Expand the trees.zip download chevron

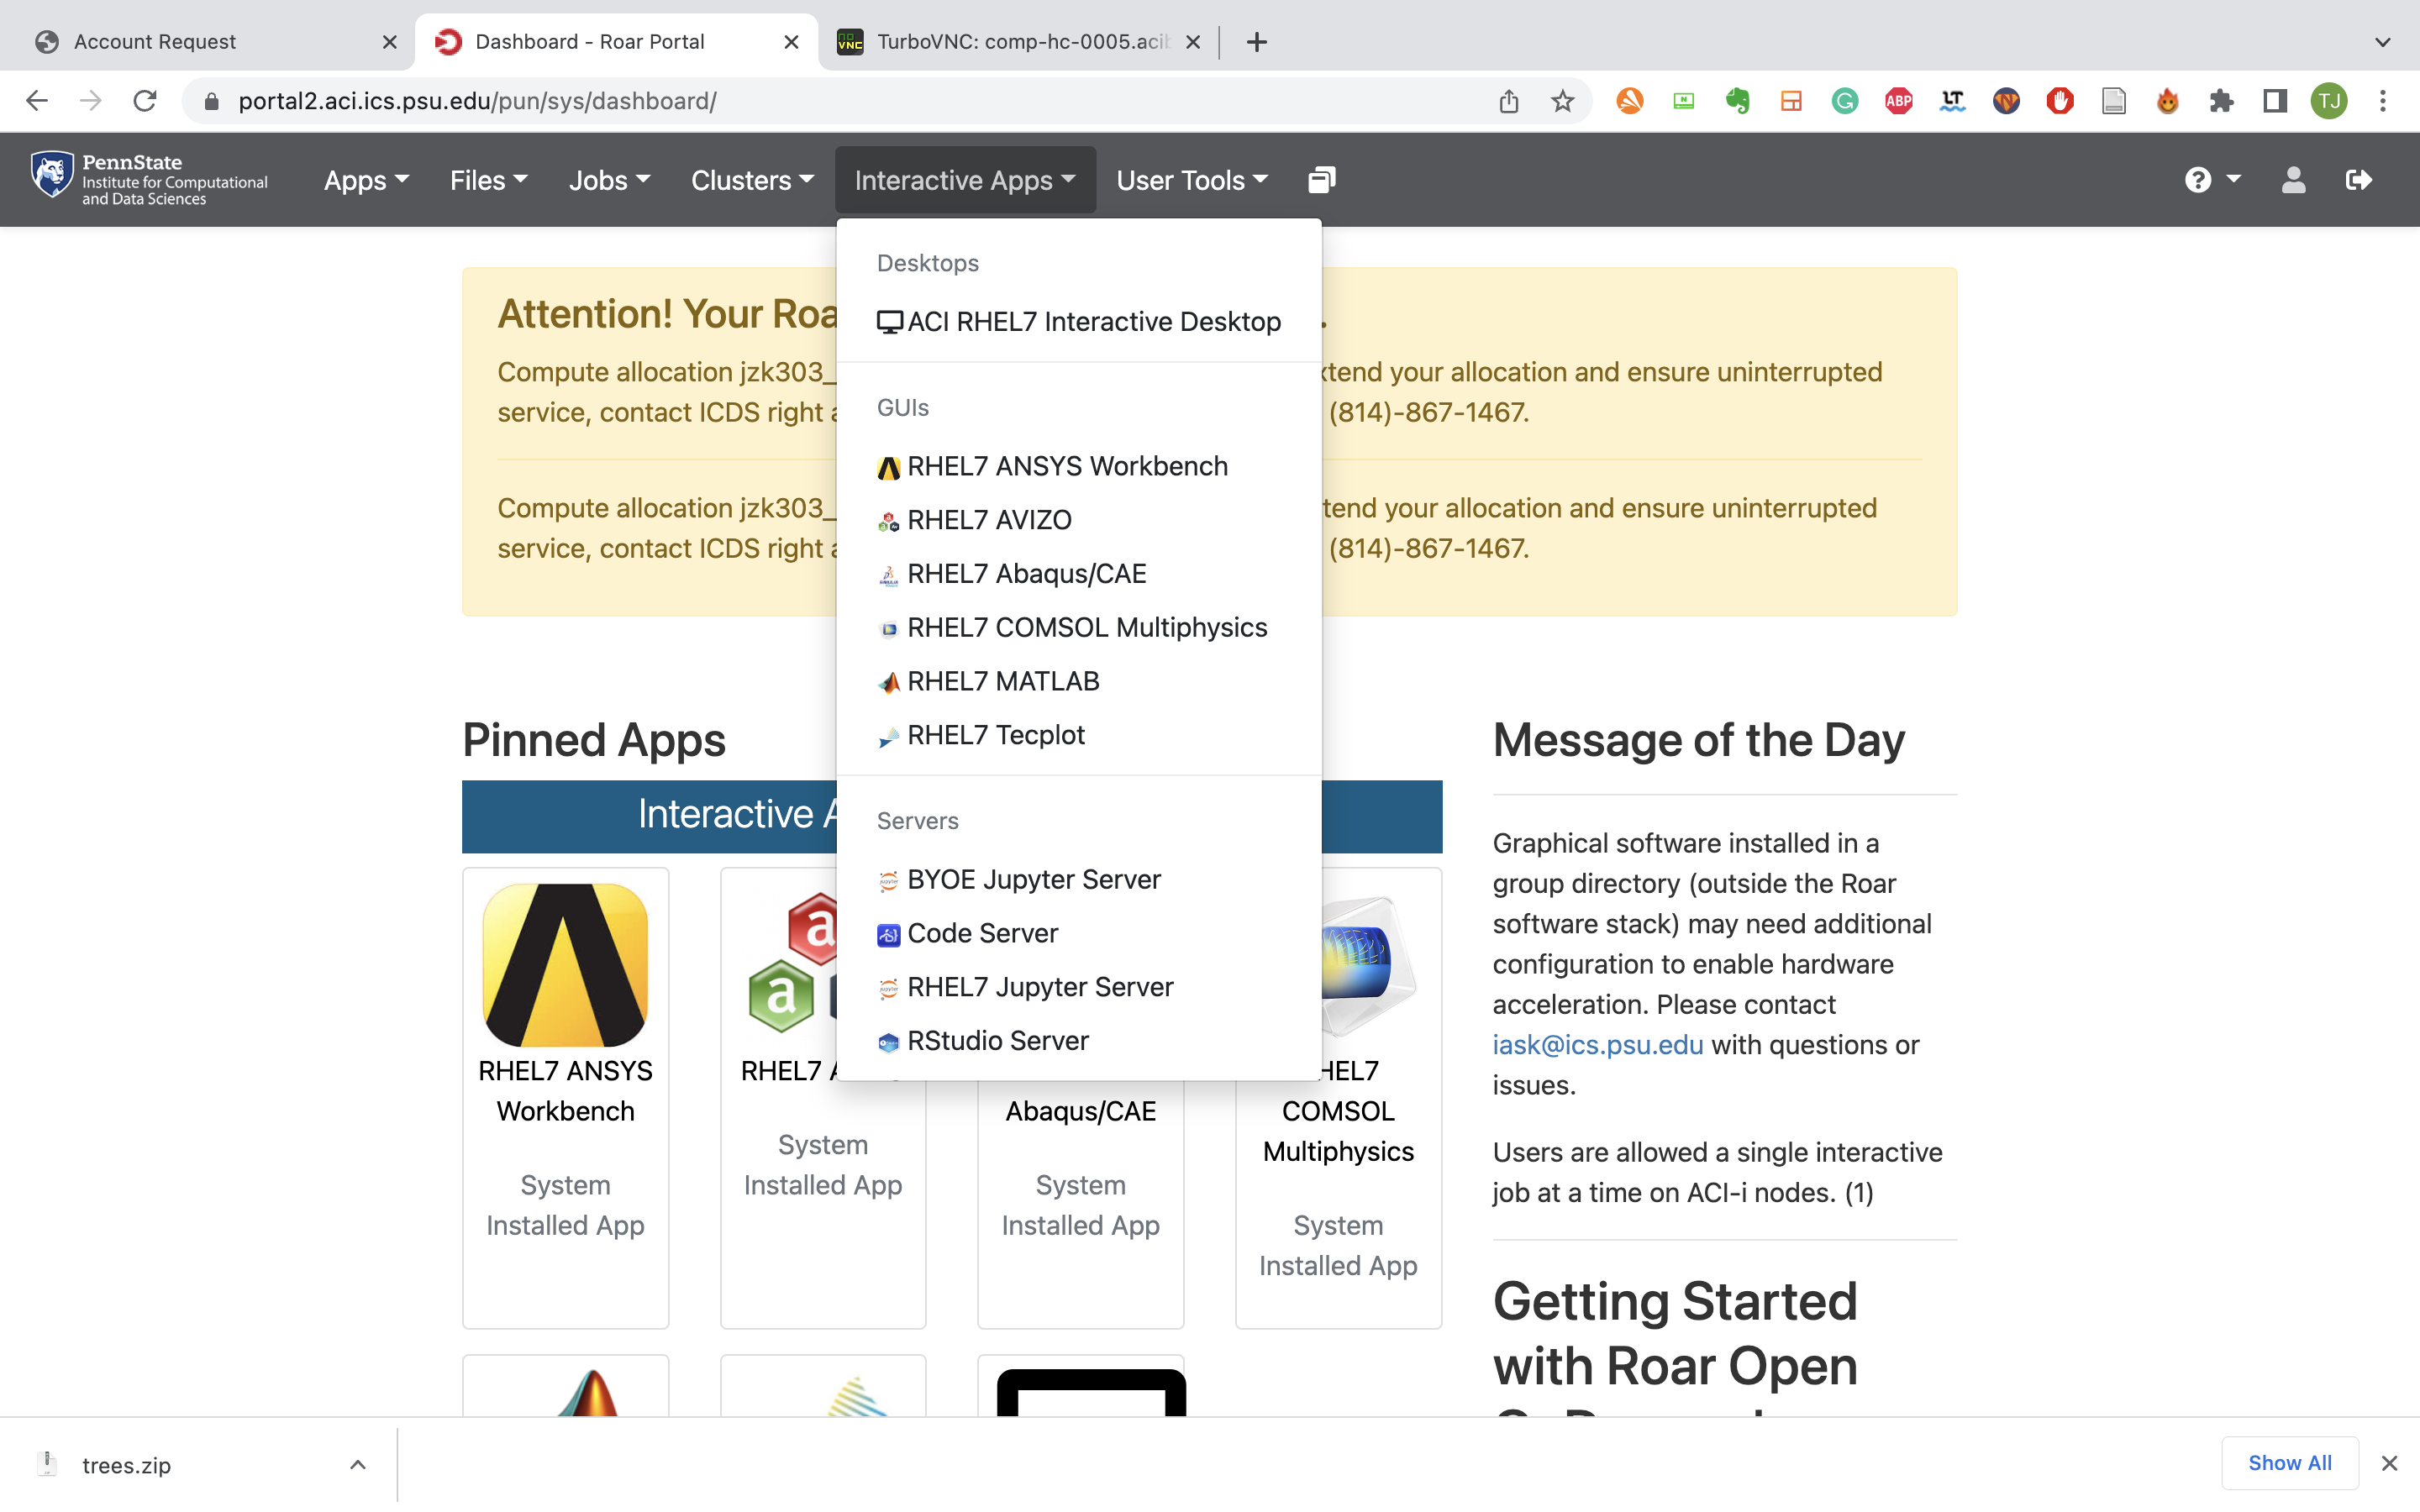point(356,1464)
